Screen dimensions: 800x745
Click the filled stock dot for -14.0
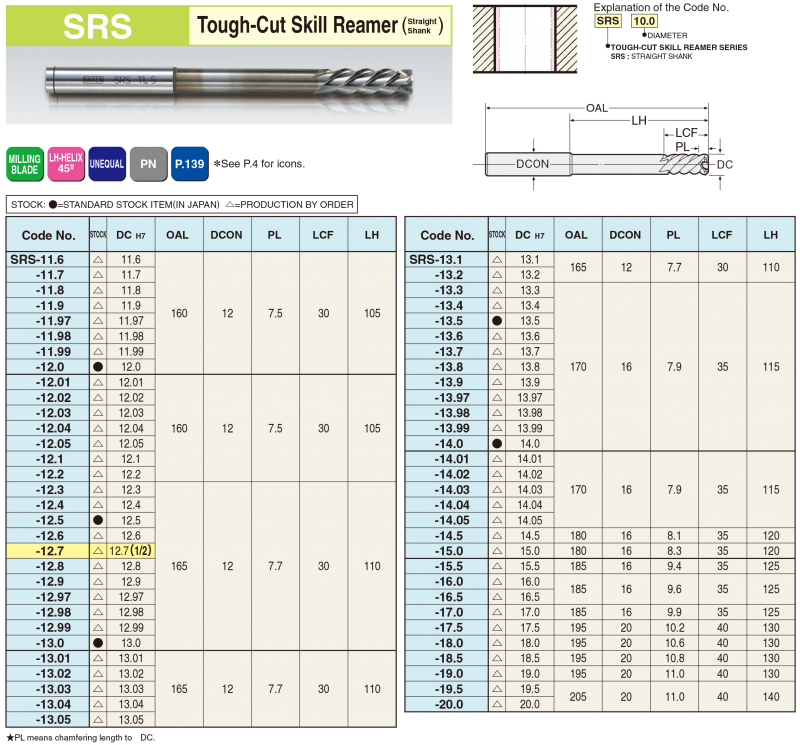click(497, 444)
